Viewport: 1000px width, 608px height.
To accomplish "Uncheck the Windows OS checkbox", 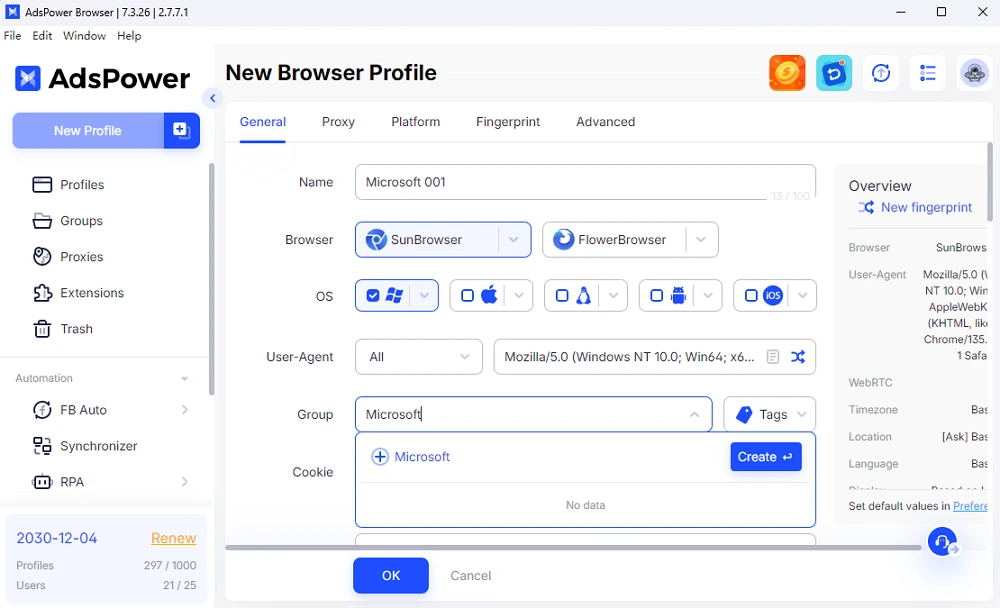I will tap(373, 295).
